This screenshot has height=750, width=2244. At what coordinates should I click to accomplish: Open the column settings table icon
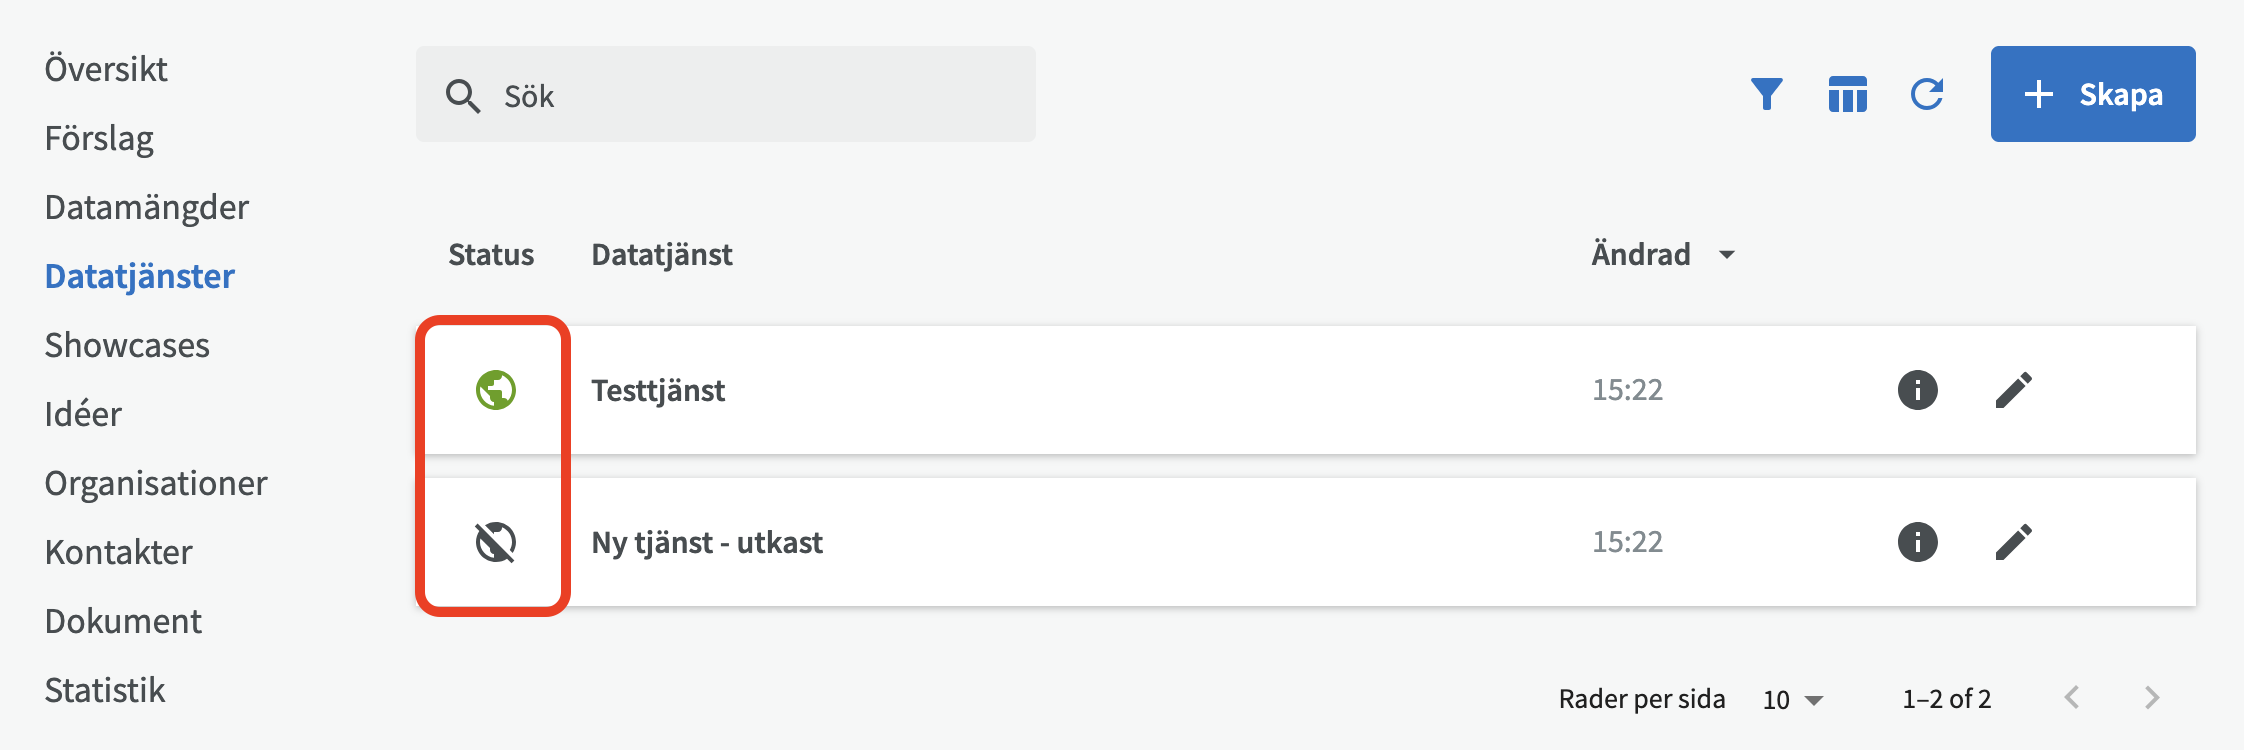pos(1847,94)
